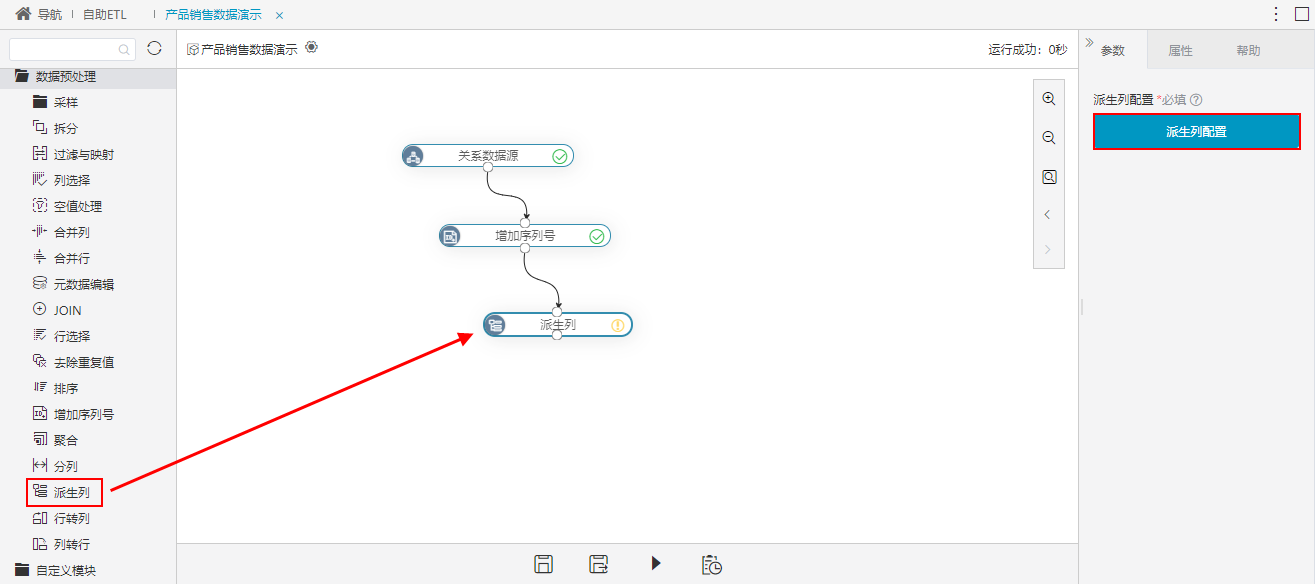
Task: Click the 关系数据源 success checkmark
Action: pyautogui.click(x=560, y=156)
